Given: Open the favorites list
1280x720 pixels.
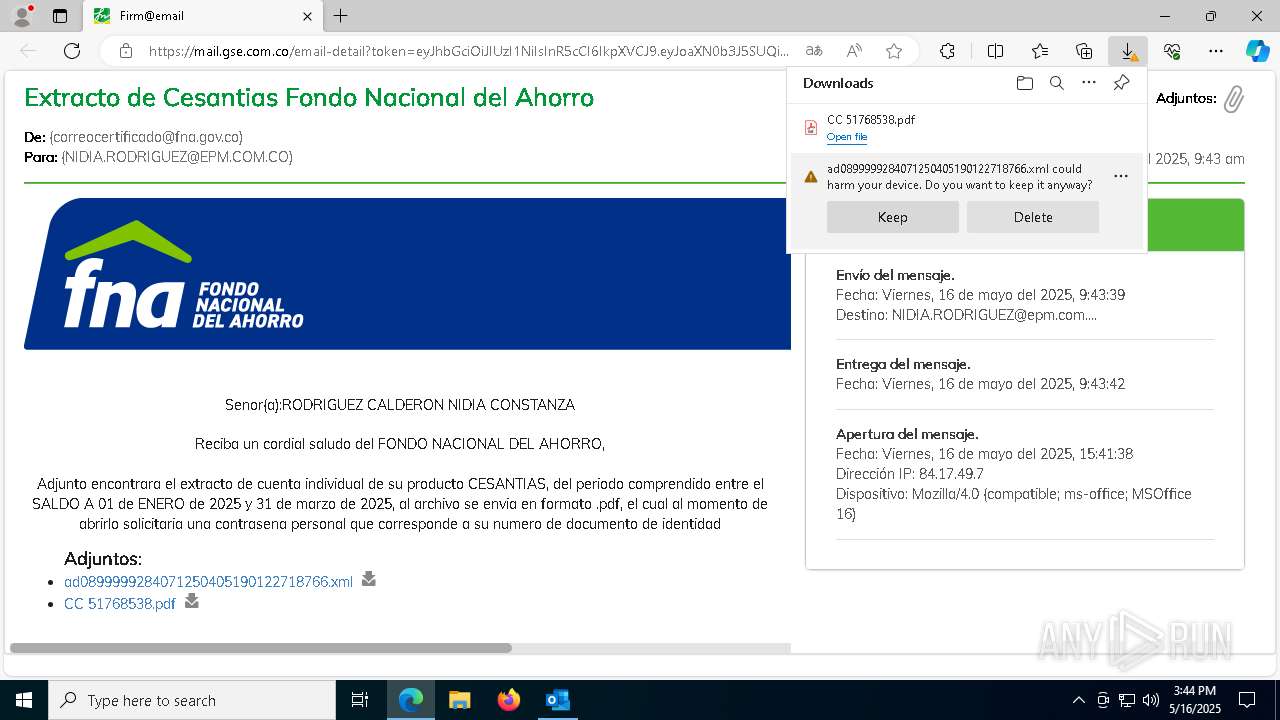Looking at the screenshot, I should pyautogui.click(x=1040, y=51).
